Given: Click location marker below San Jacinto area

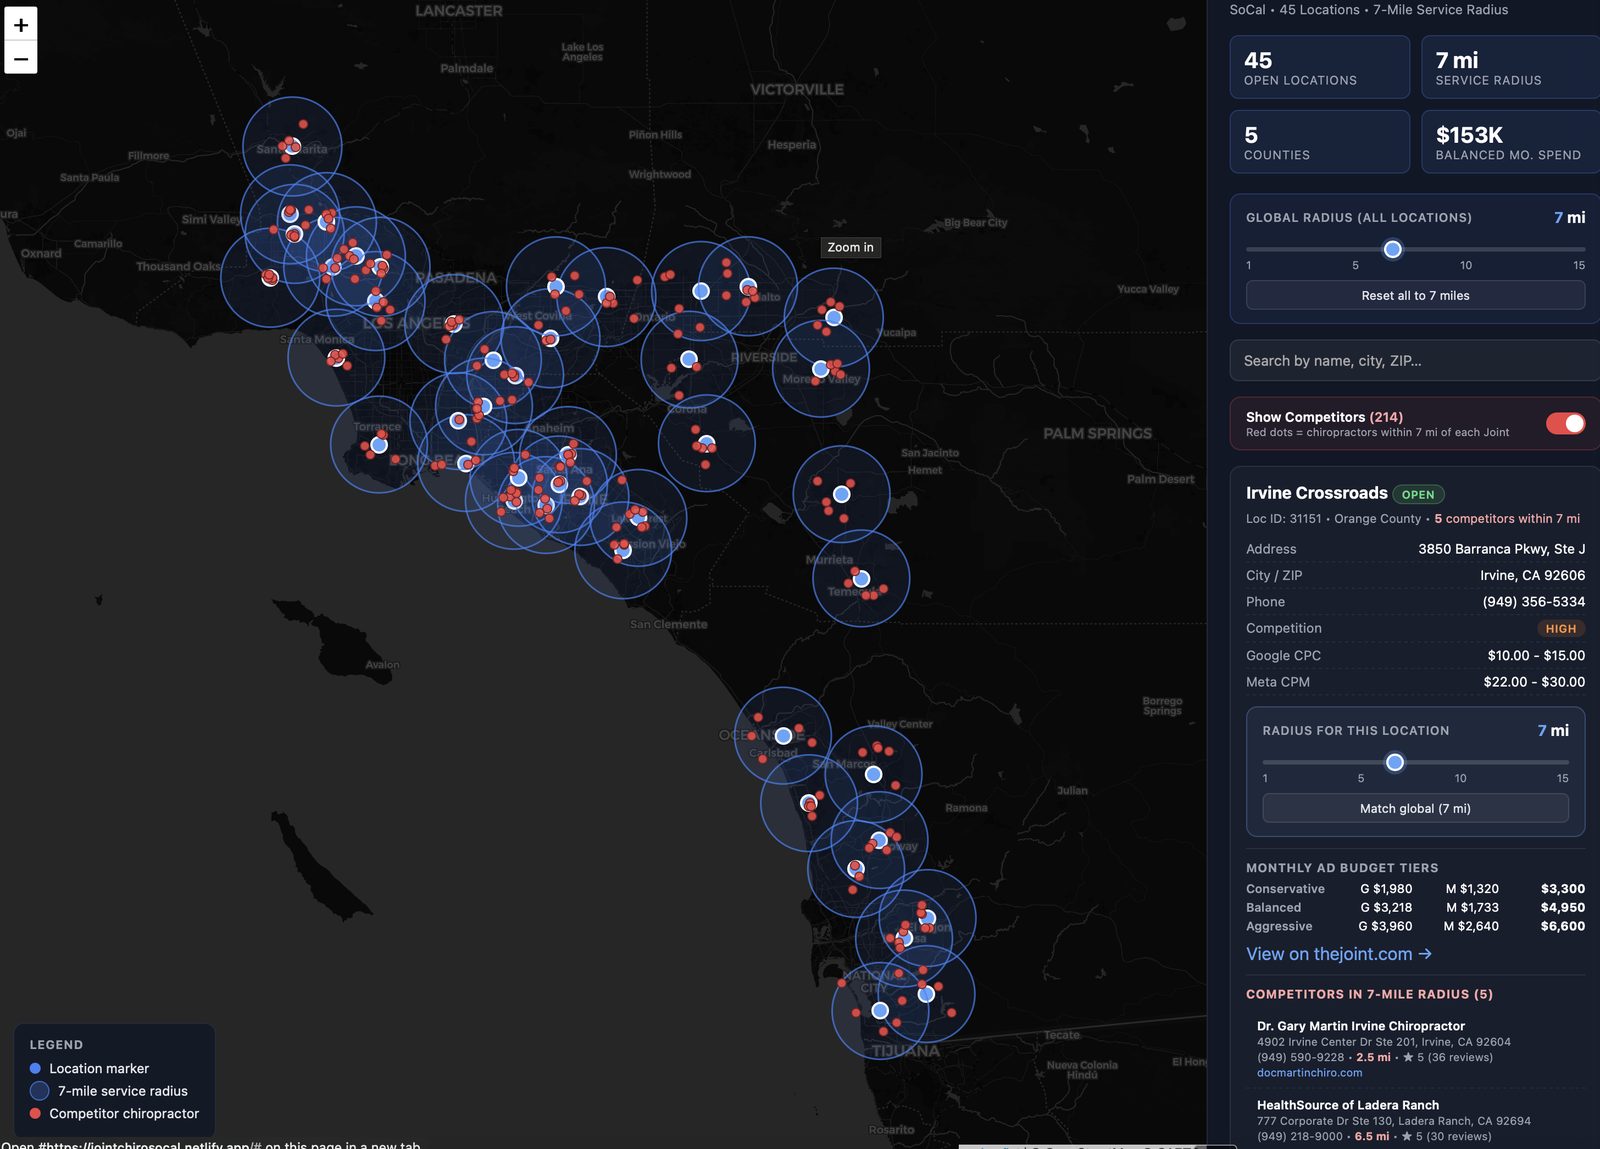Looking at the screenshot, I should tap(842, 494).
